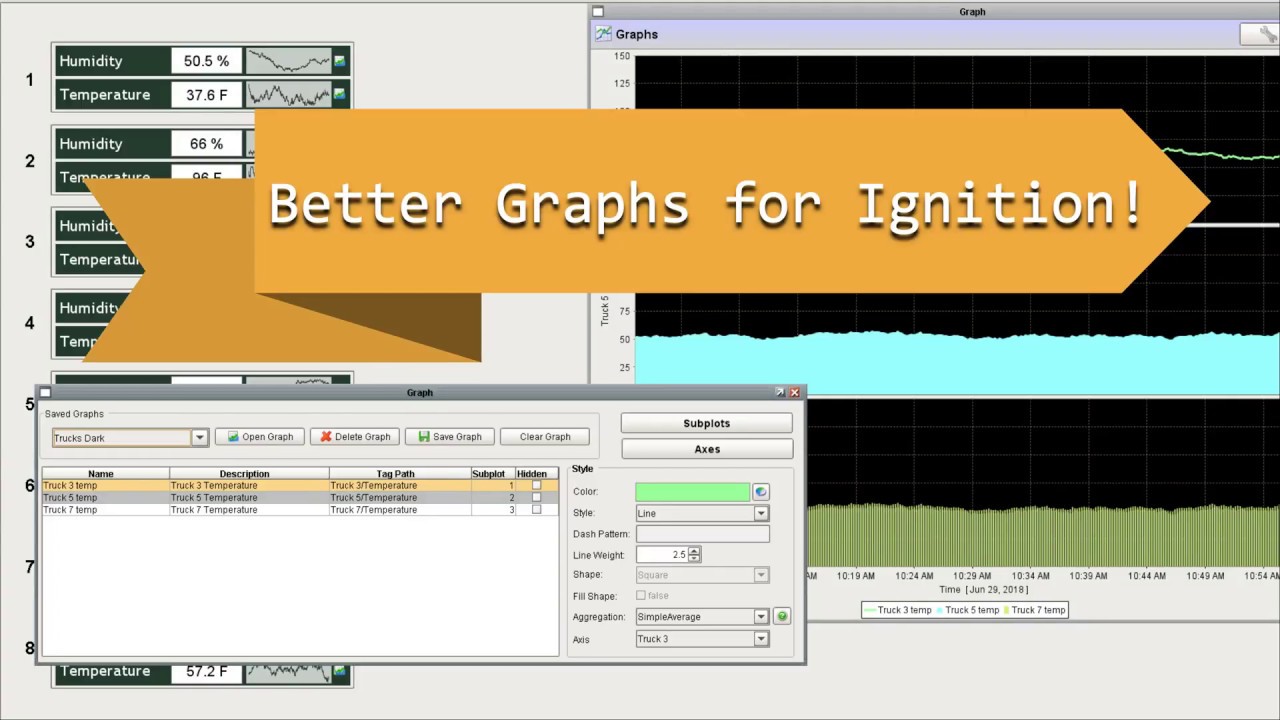Click the Truck 7/Temperature tag path cell
The width and height of the screenshot is (1280, 720).
[400, 509]
